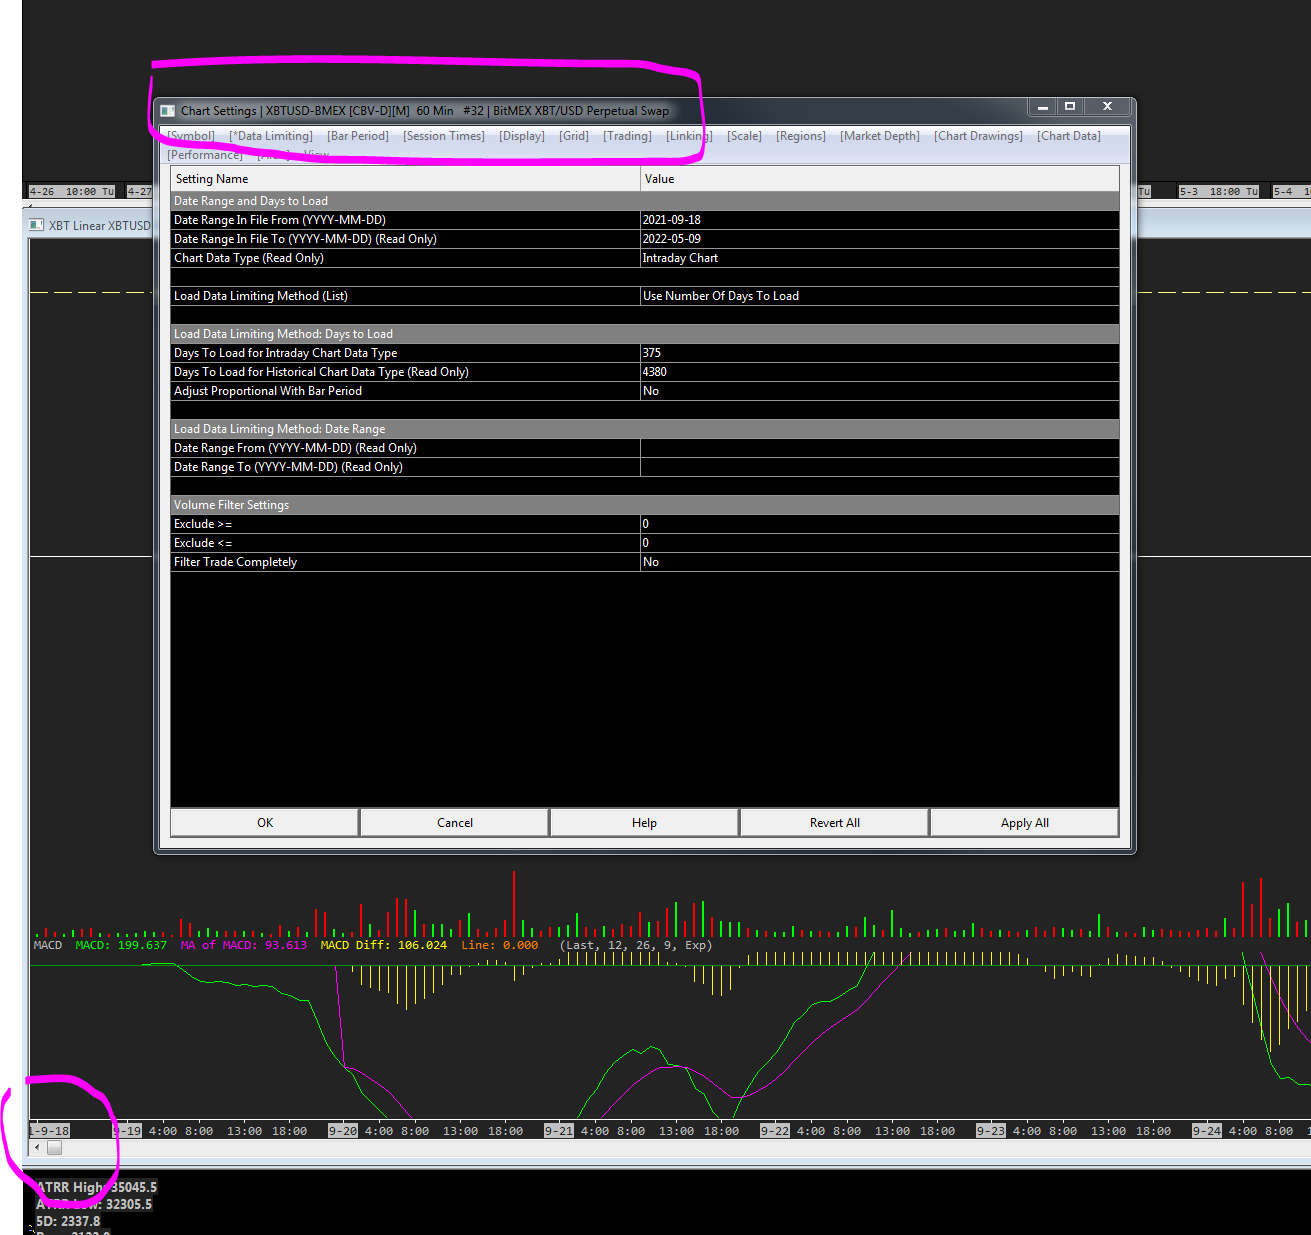Close the Chart Settings dialog
Image resolution: width=1311 pixels, height=1235 pixels.
point(1107,106)
